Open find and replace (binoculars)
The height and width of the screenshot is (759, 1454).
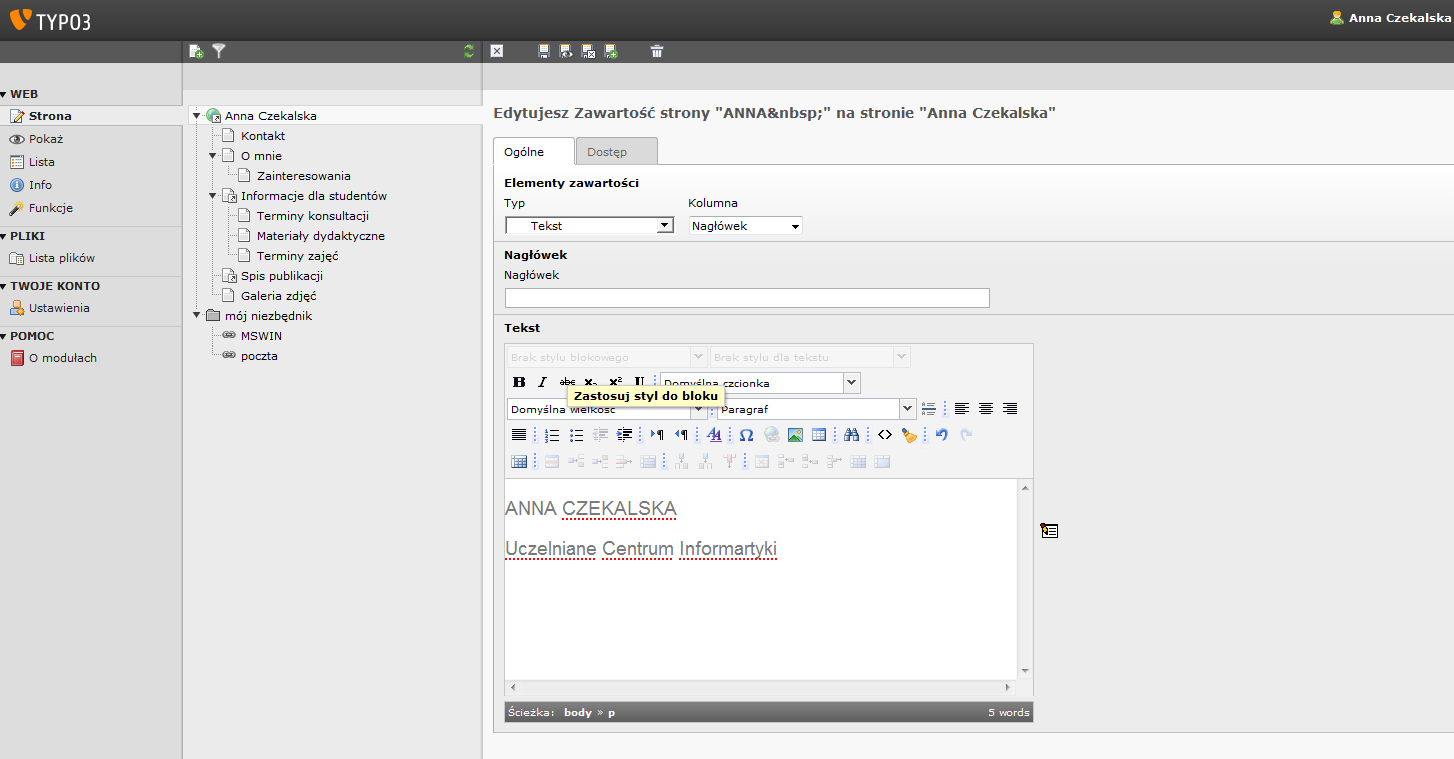point(851,434)
